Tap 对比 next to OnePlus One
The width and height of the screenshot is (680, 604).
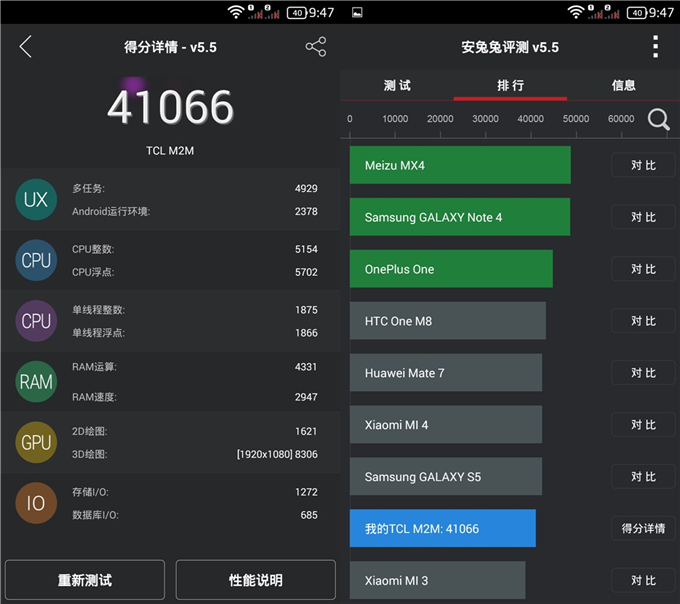[643, 269]
